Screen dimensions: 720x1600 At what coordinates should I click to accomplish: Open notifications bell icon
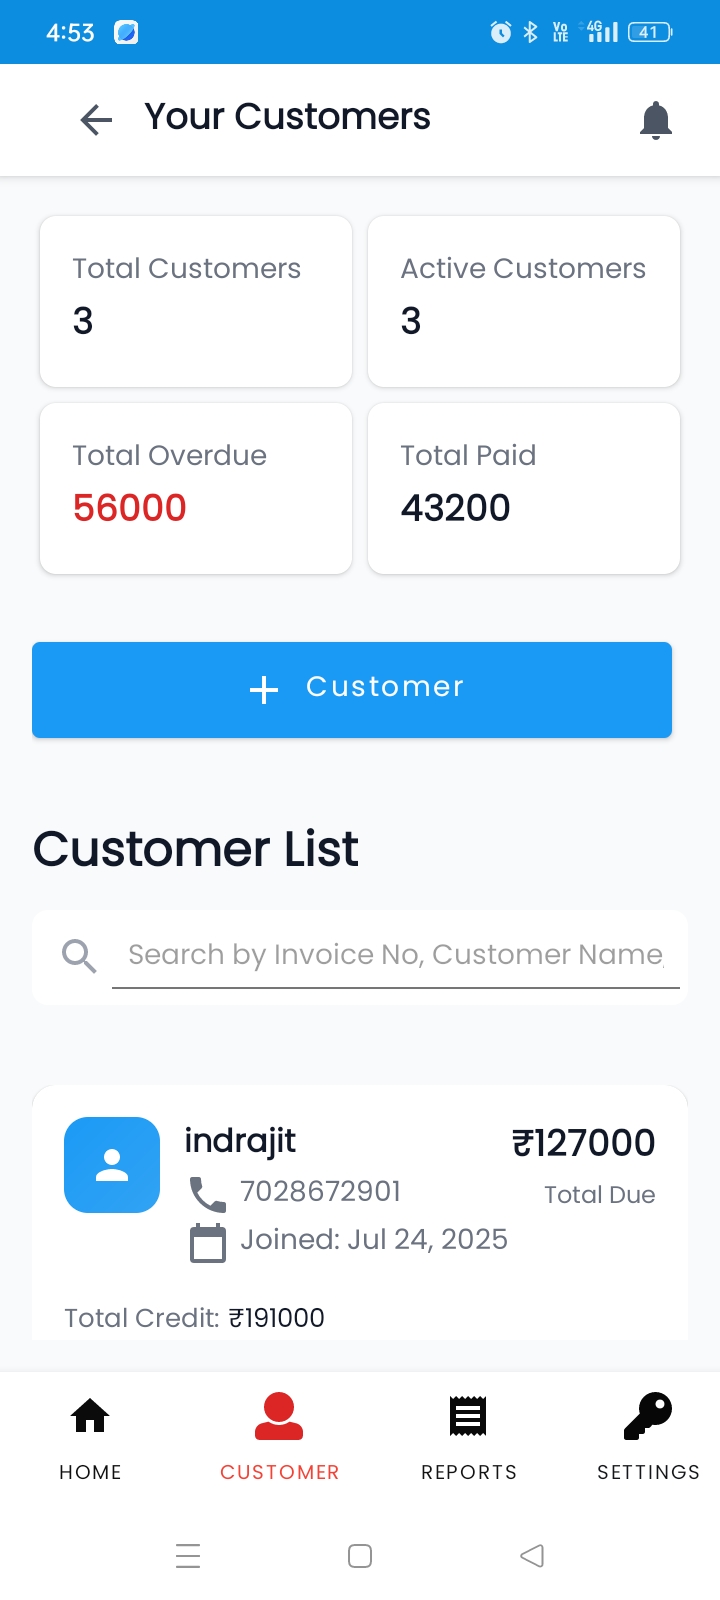pos(656,120)
